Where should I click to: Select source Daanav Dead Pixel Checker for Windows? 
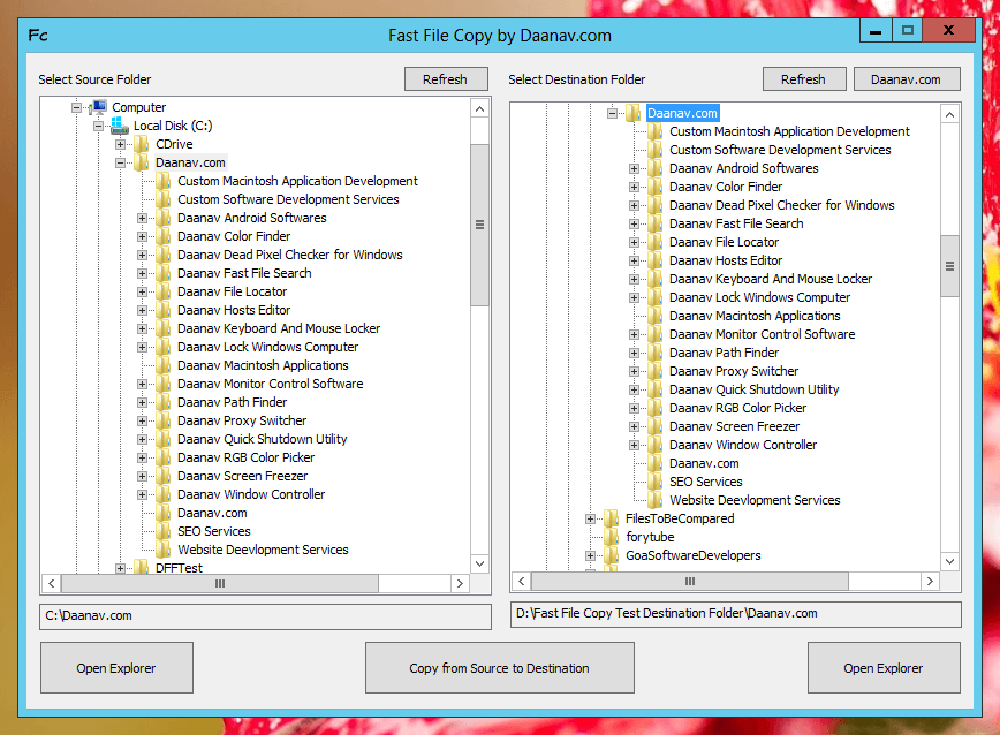(290, 255)
